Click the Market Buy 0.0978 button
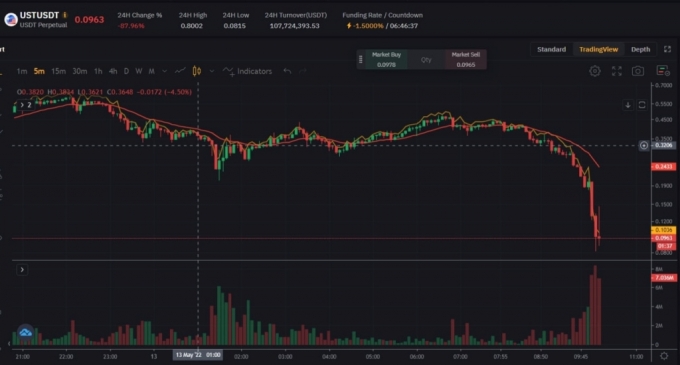Image resolution: width=680 pixels, height=365 pixels. [x=386, y=60]
